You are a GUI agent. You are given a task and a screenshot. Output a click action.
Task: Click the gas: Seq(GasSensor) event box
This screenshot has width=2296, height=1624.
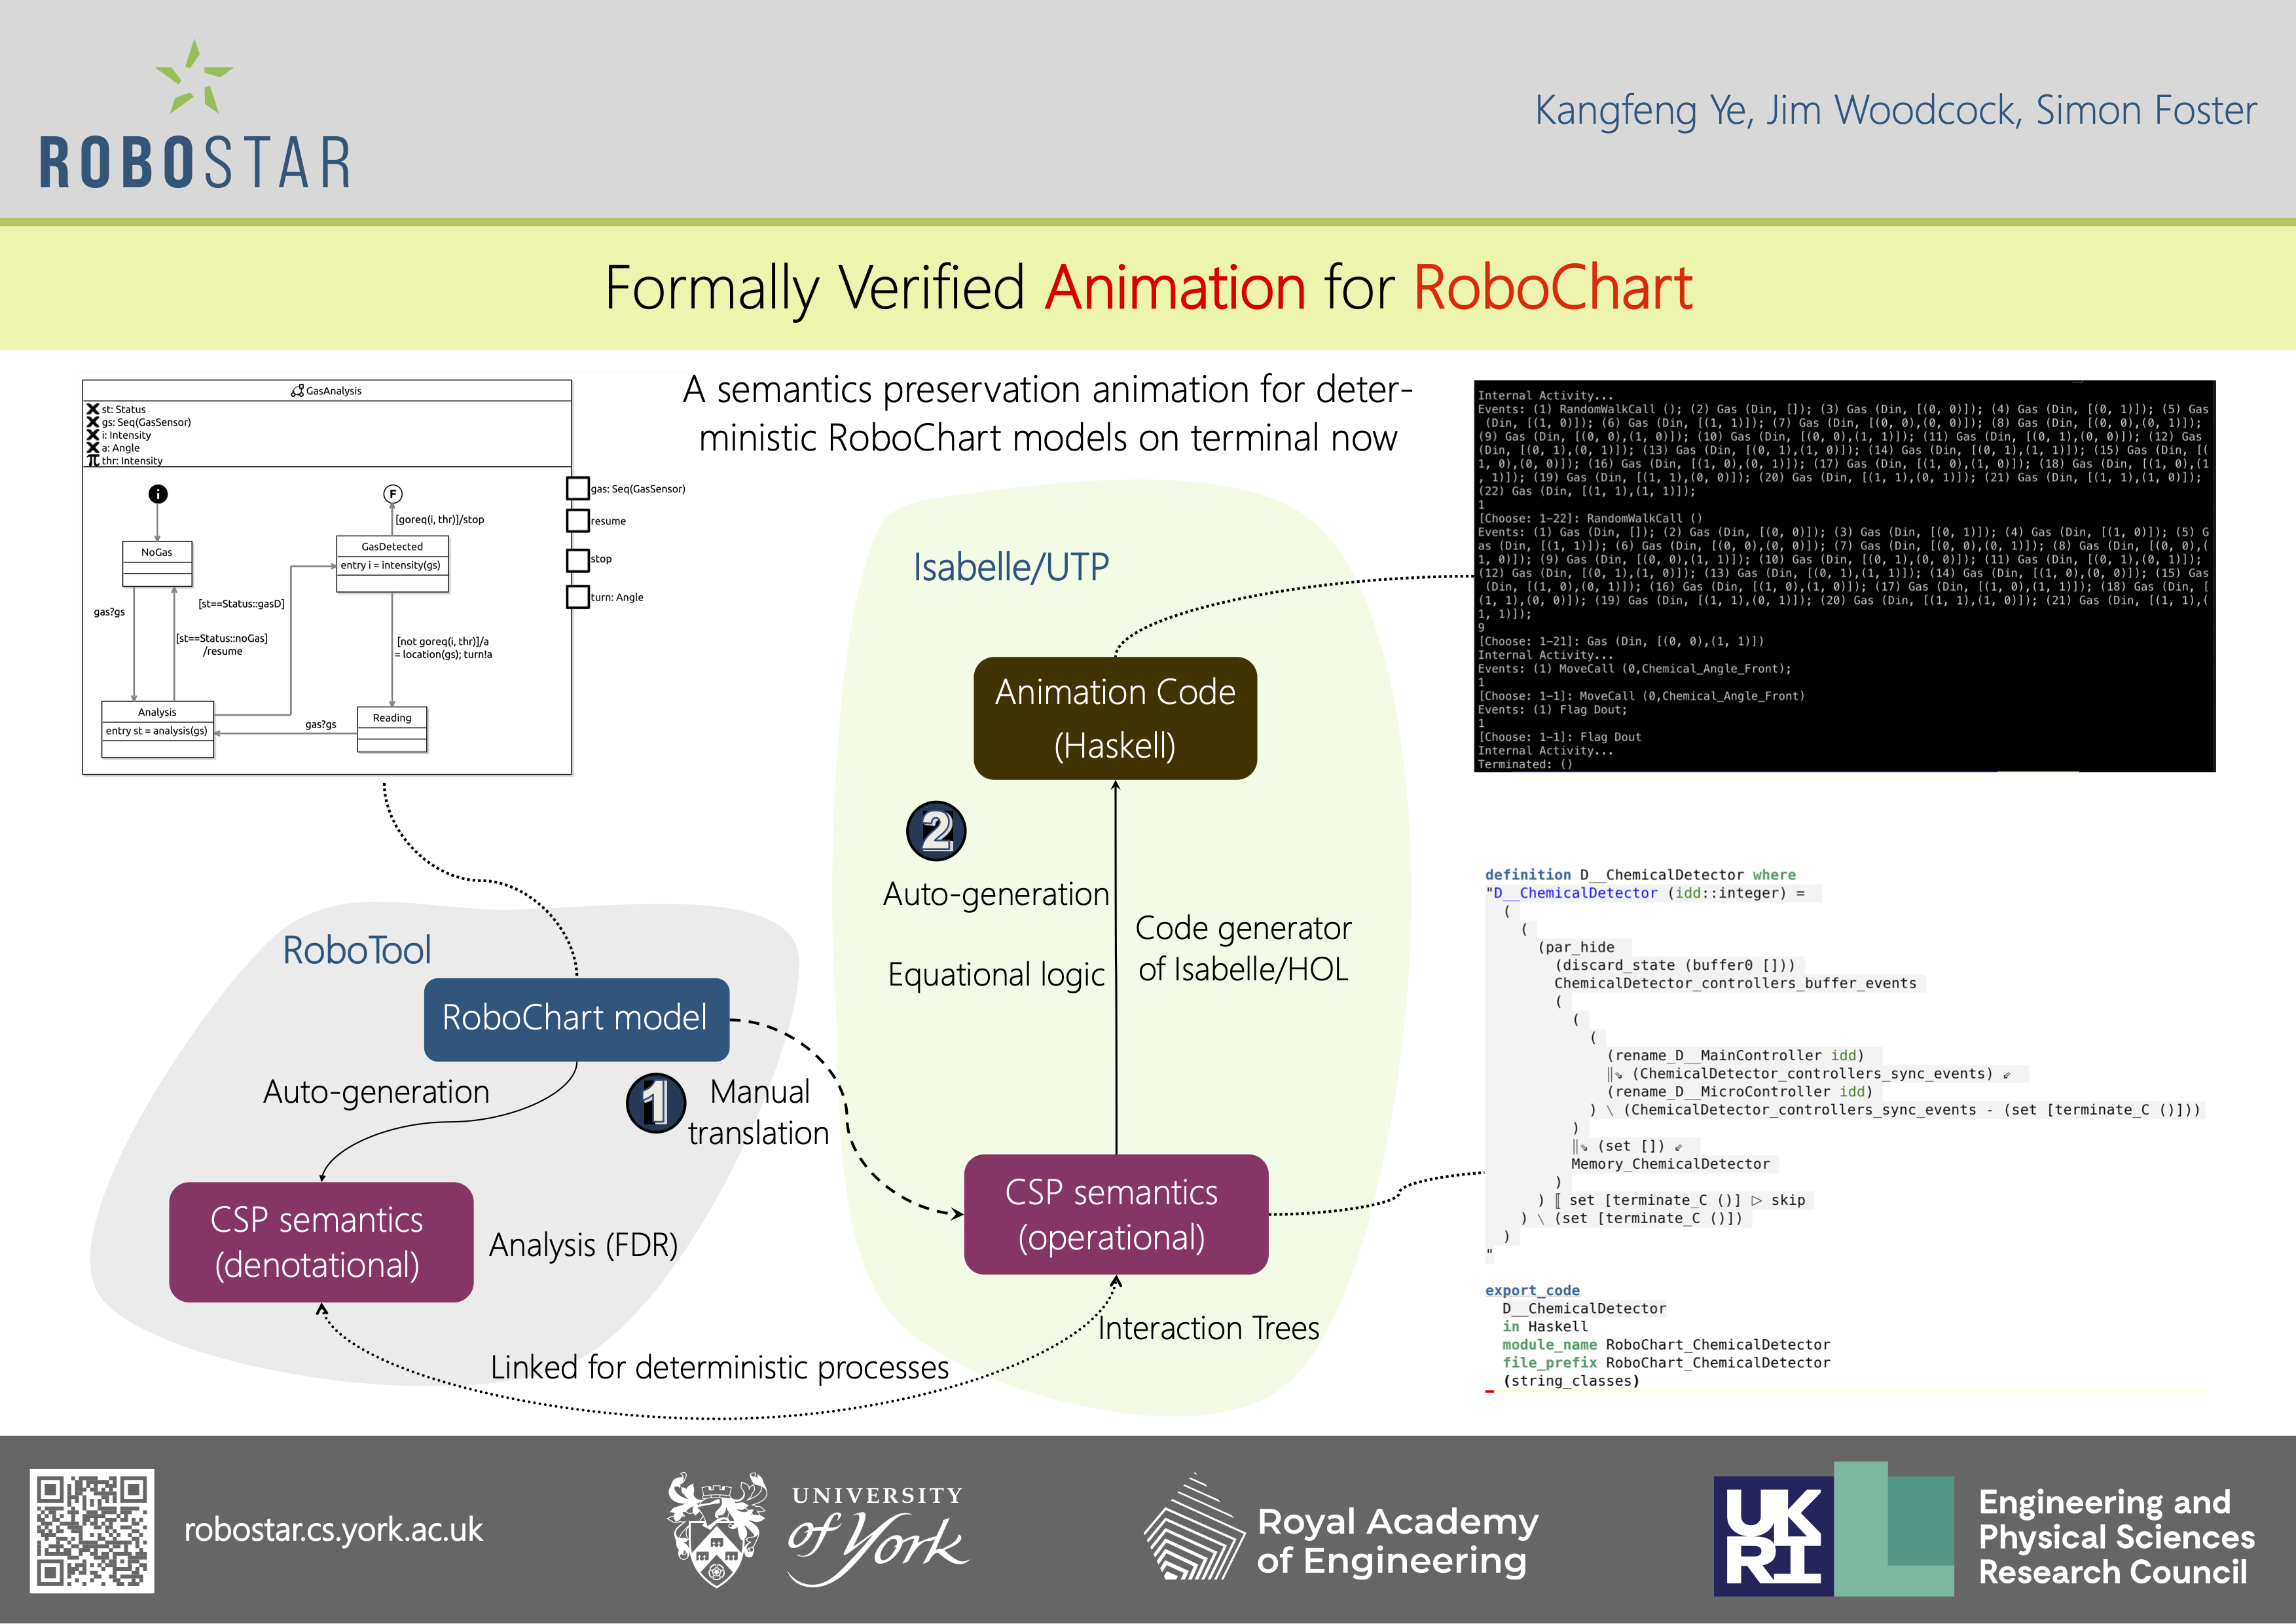[x=577, y=489]
